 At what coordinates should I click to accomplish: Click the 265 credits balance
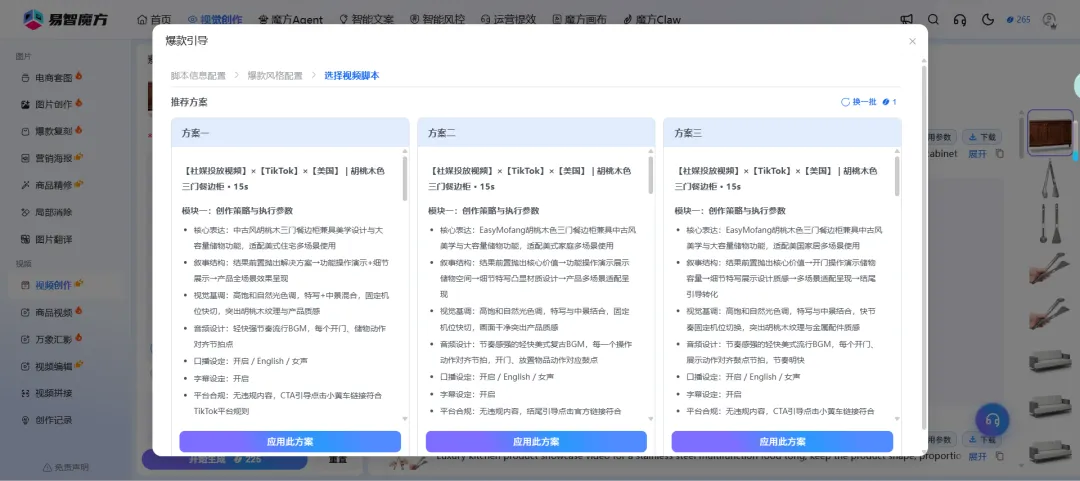[1018, 19]
